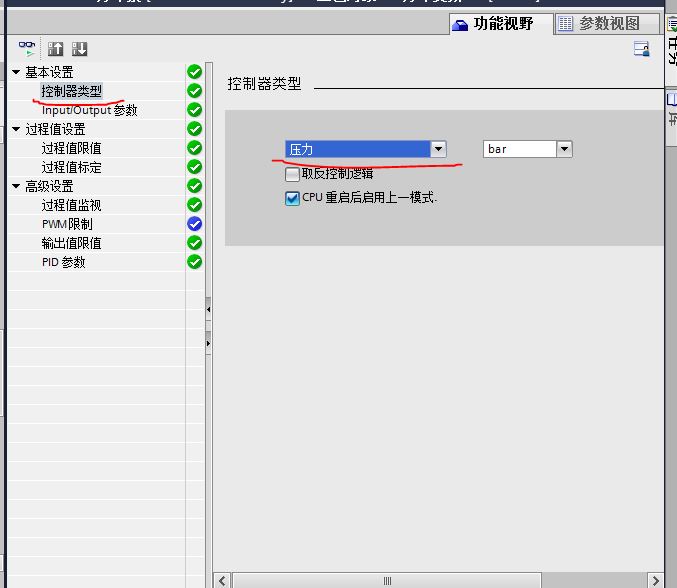The image size is (677, 588).
Task: Click the window icon at top right of panel
Action: pos(642,49)
